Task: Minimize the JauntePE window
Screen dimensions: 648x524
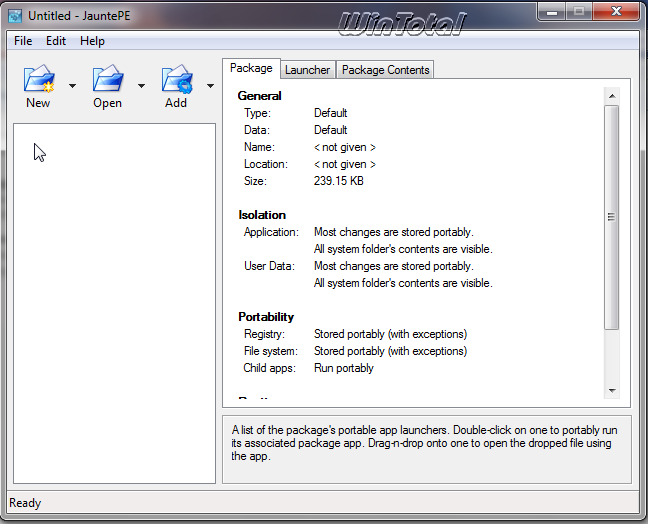Action: 552,12
